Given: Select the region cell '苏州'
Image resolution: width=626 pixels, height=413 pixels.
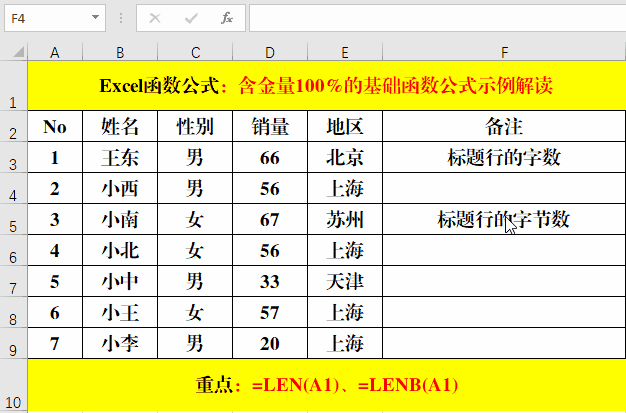Looking at the screenshot, I should pos(345,219).
